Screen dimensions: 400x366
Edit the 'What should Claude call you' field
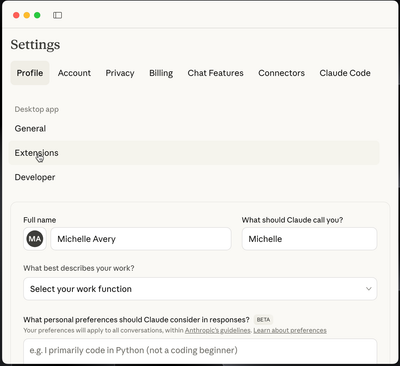tap(310, 239)
